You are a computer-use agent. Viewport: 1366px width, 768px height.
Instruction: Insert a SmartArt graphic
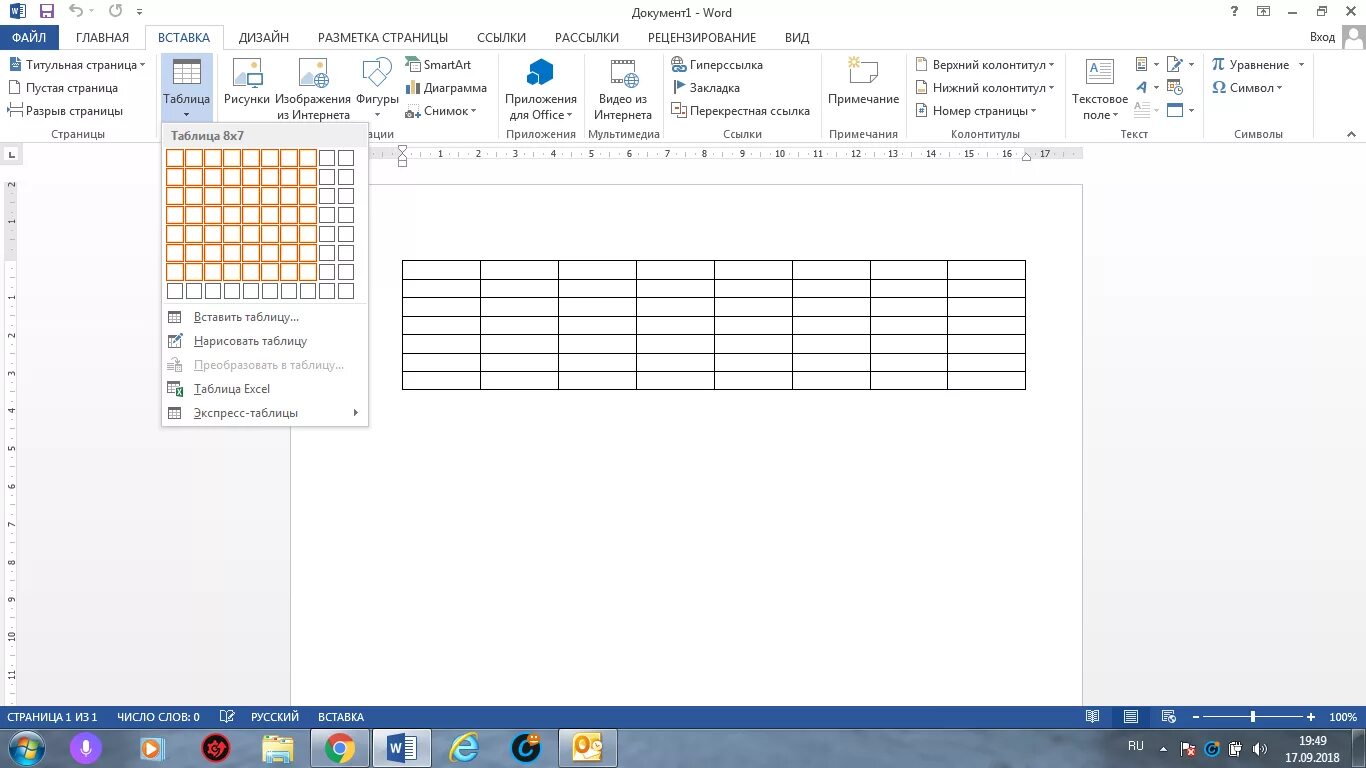pyautogui.click(x=438, y=64)
